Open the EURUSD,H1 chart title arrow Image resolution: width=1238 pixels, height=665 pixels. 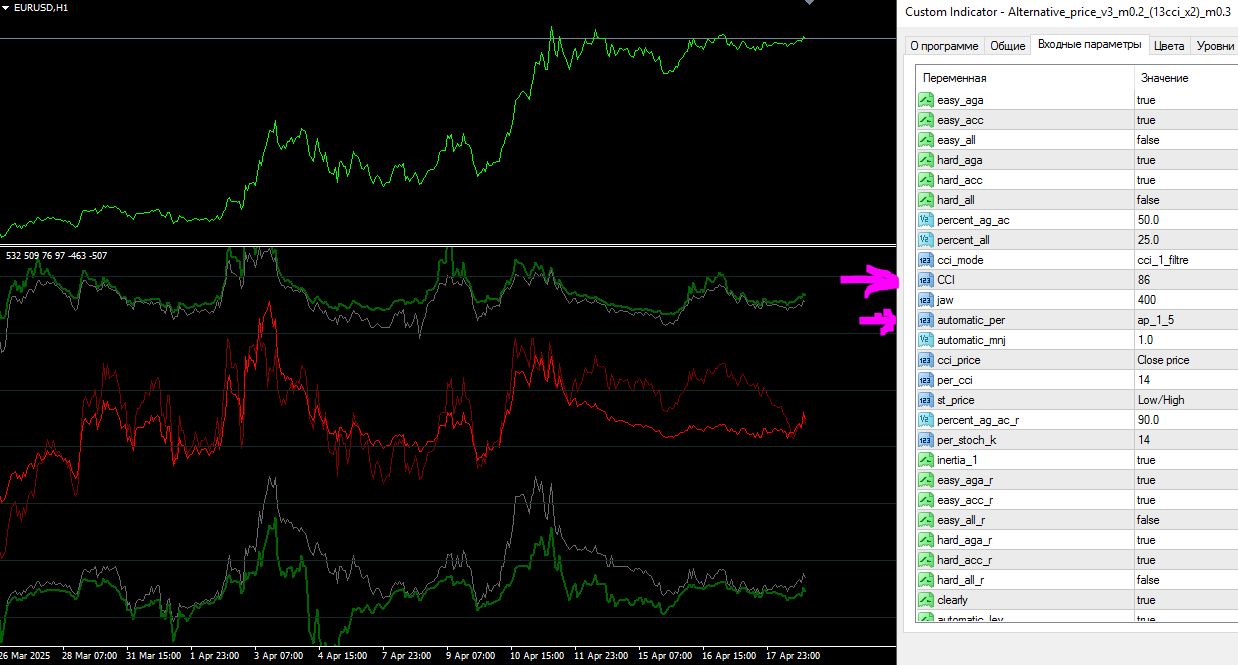(5, 7)
